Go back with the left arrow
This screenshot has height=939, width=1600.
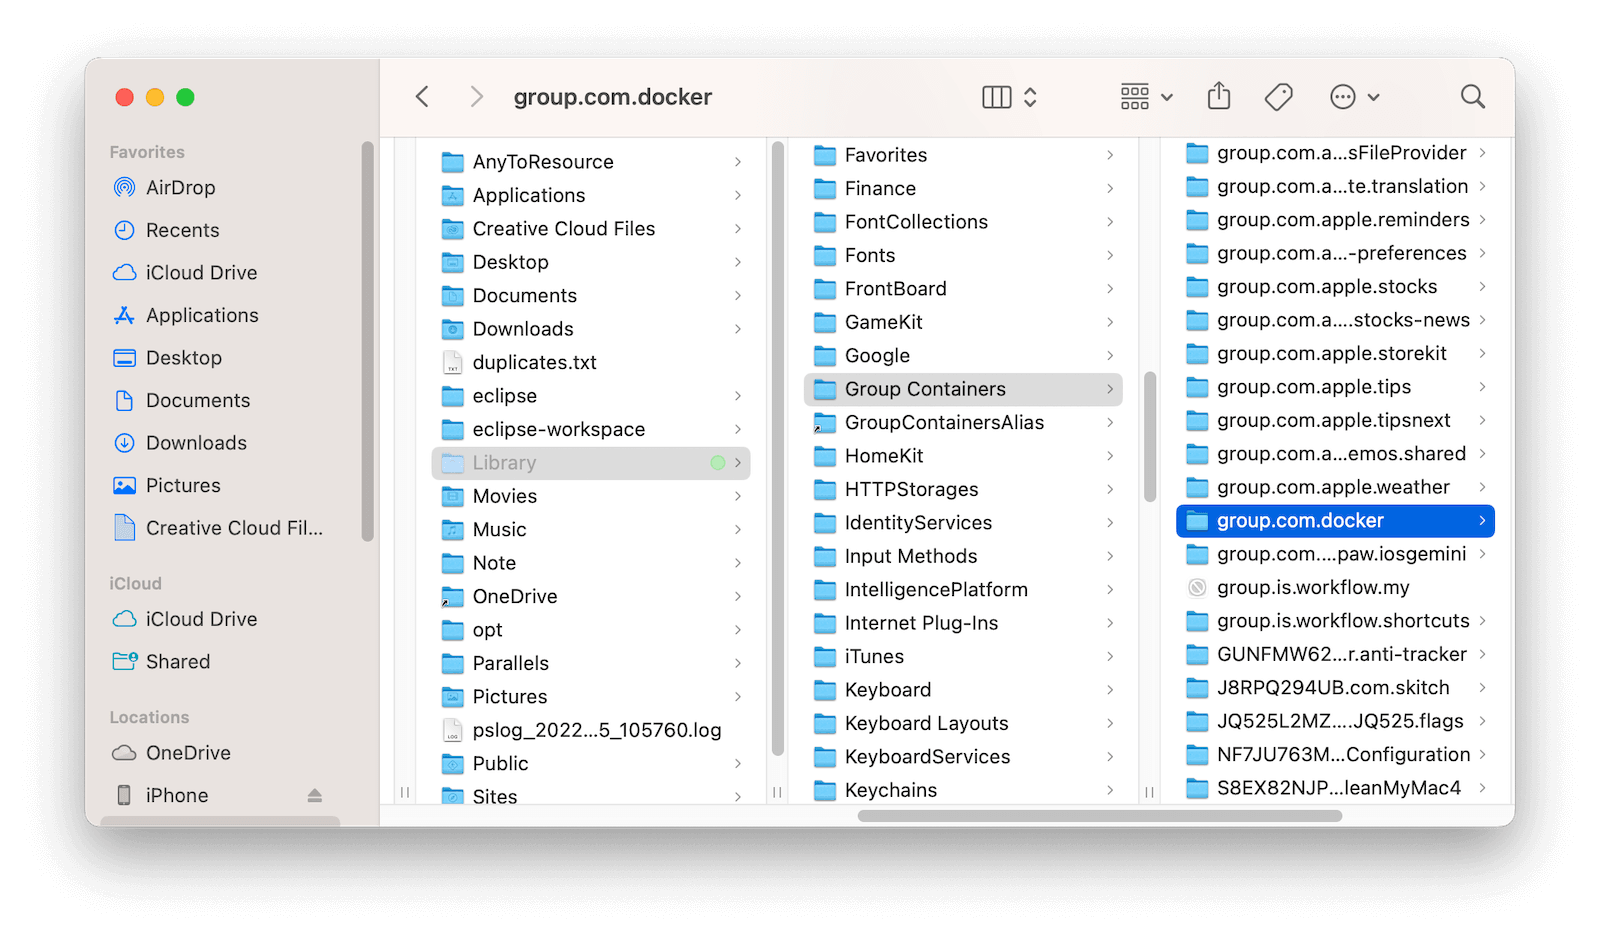[423, 97]
